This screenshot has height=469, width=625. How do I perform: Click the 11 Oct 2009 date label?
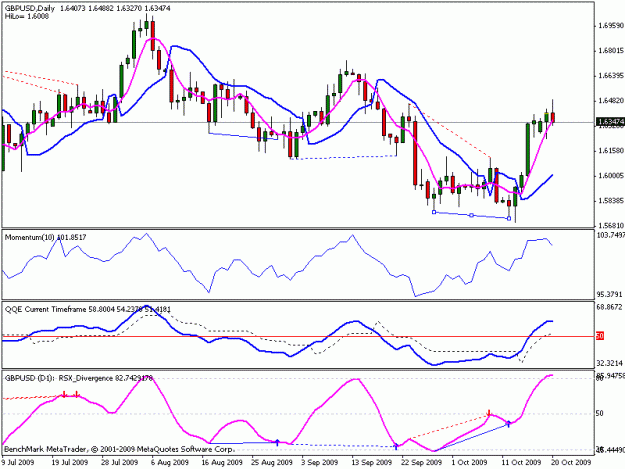(x=521, y=462)
